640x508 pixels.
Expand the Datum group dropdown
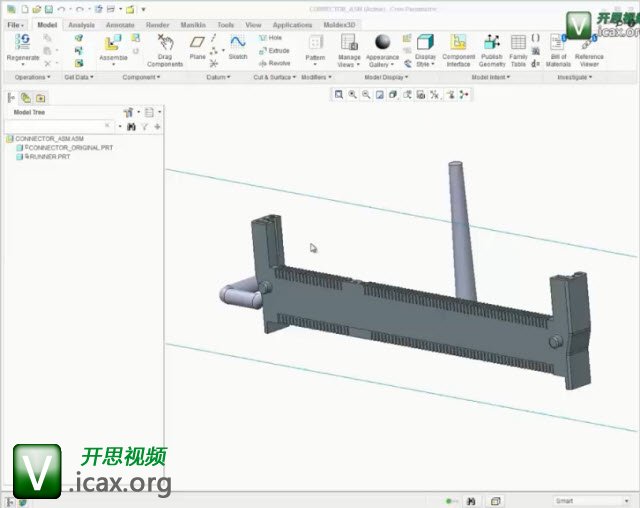pos(218,77)
